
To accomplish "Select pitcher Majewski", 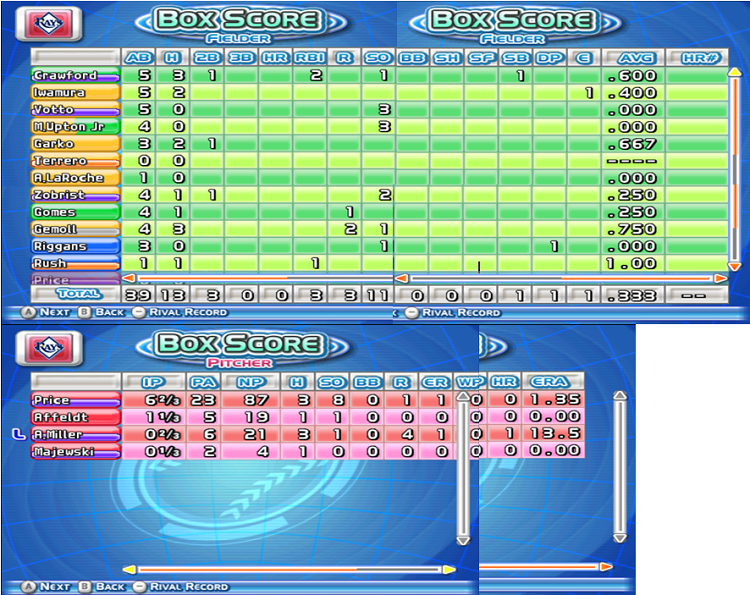I will coord(75,451).
